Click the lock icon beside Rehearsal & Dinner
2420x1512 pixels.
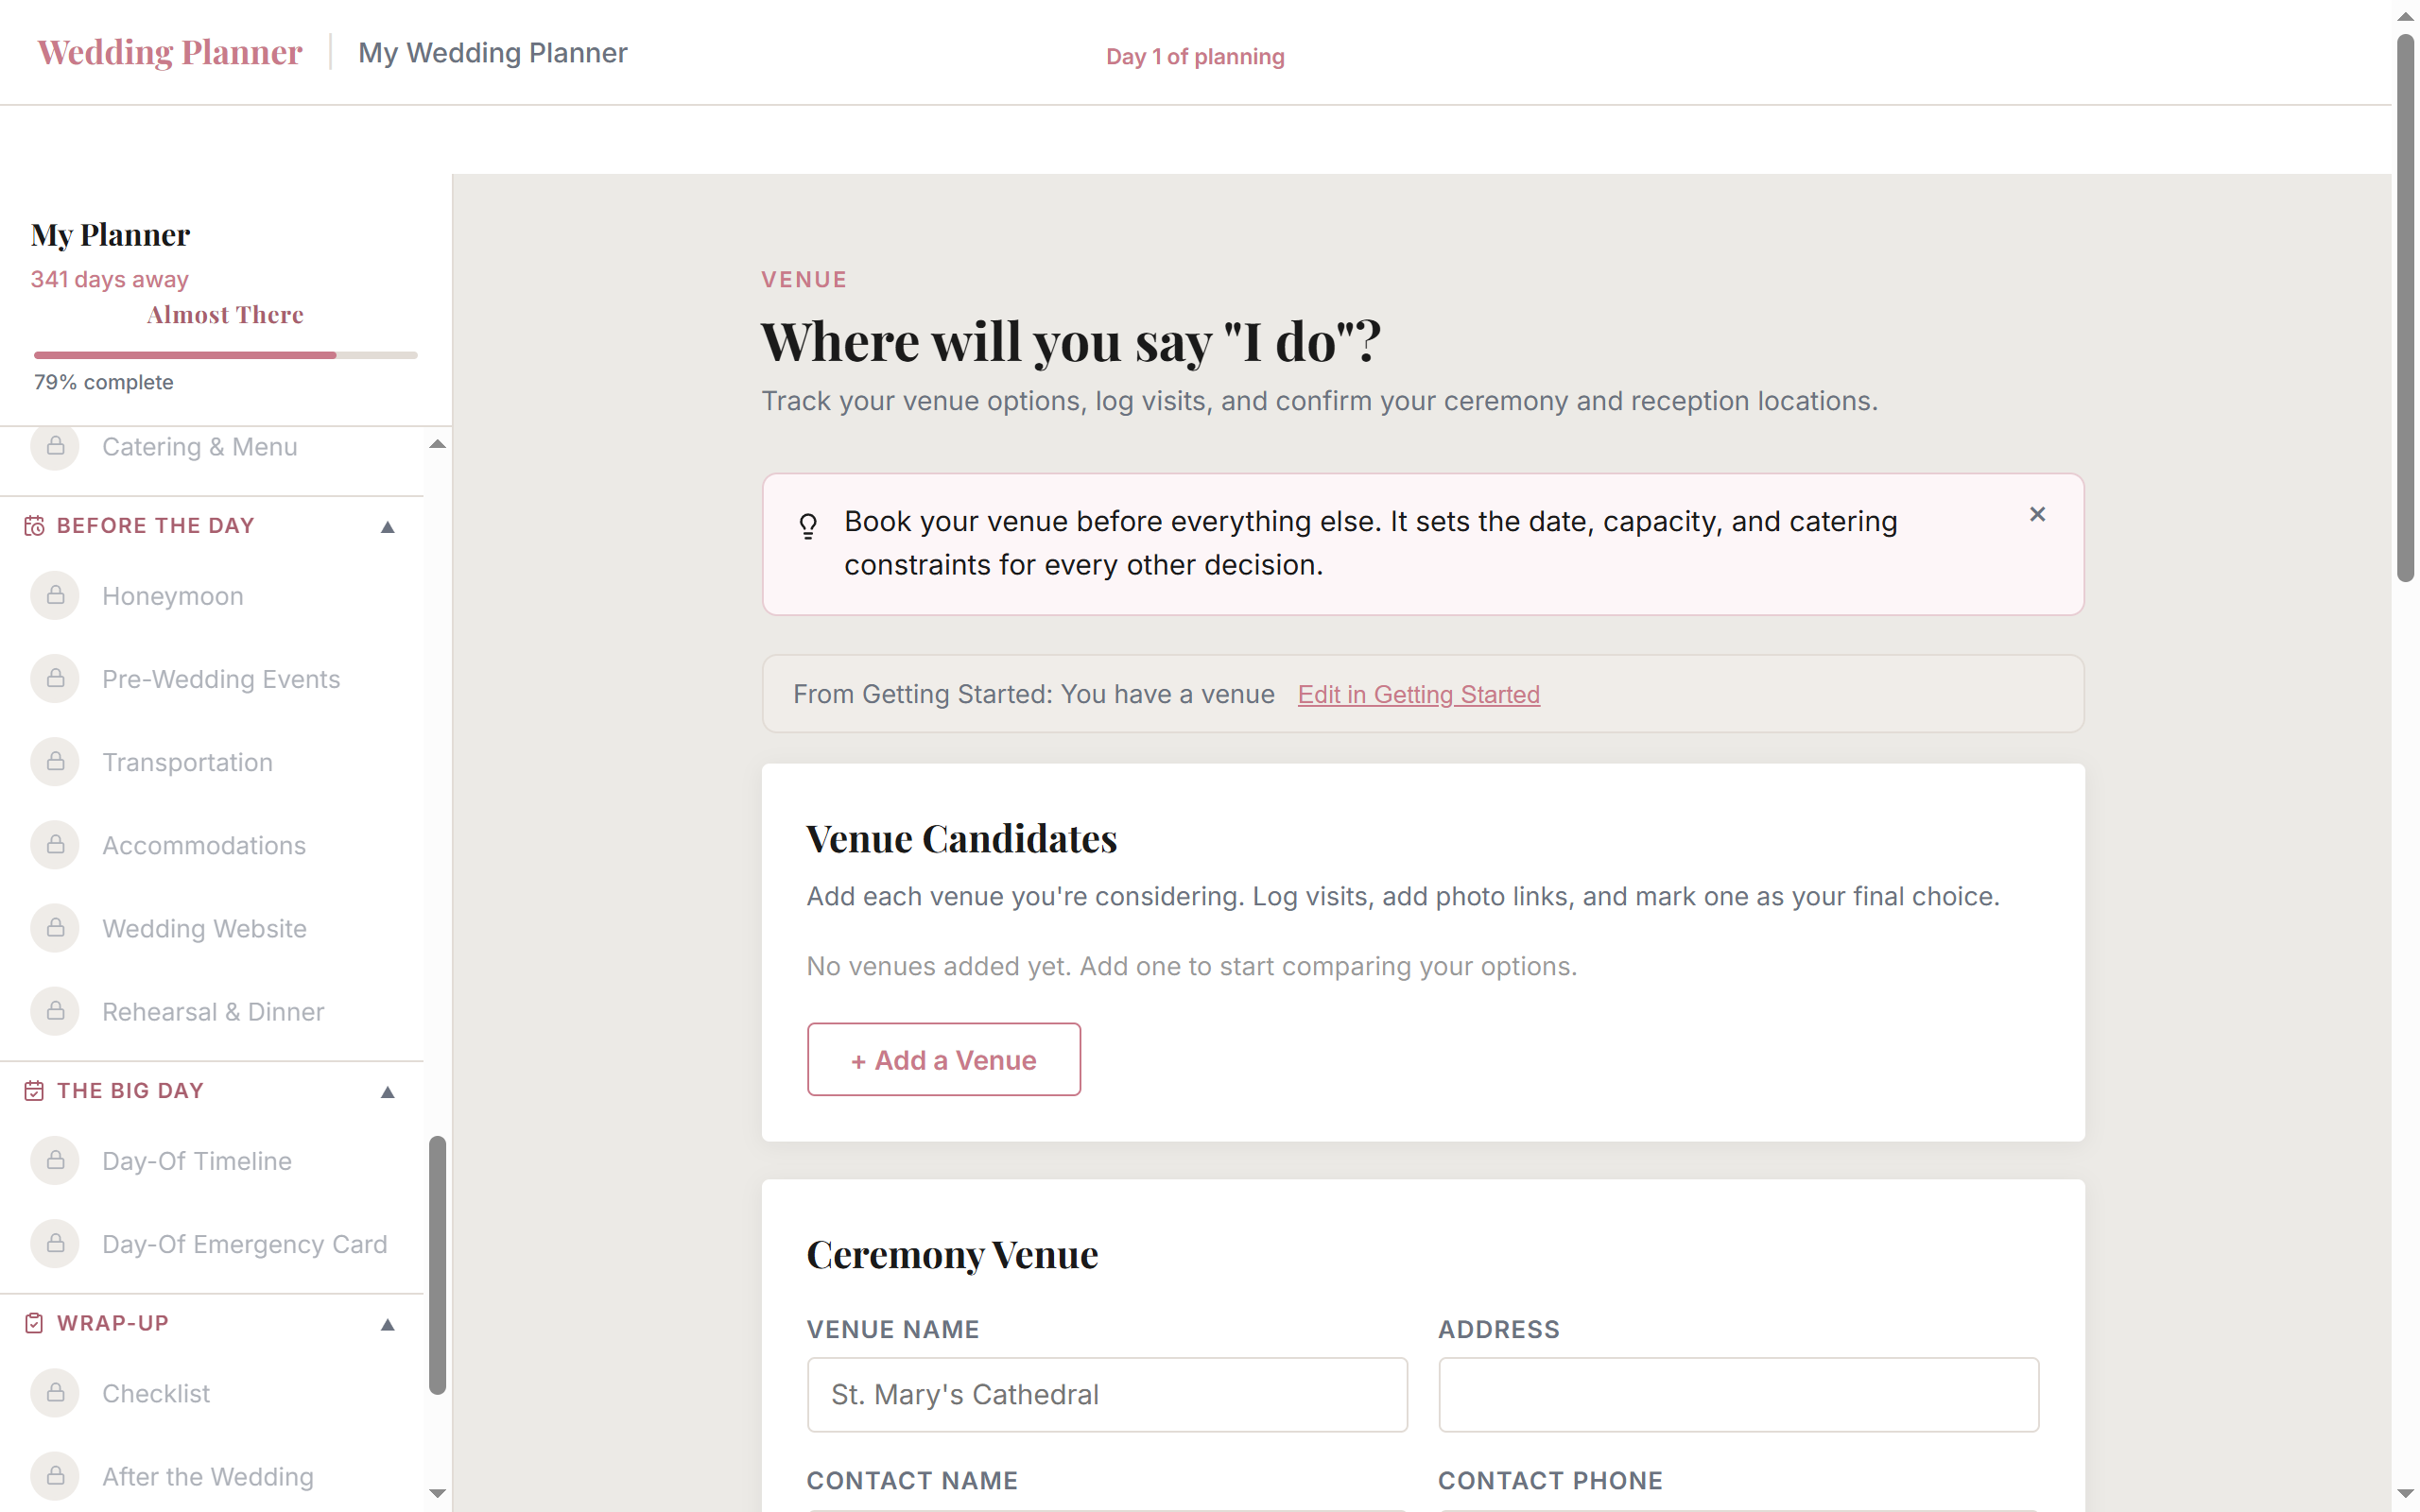[x=55, y=1011]
